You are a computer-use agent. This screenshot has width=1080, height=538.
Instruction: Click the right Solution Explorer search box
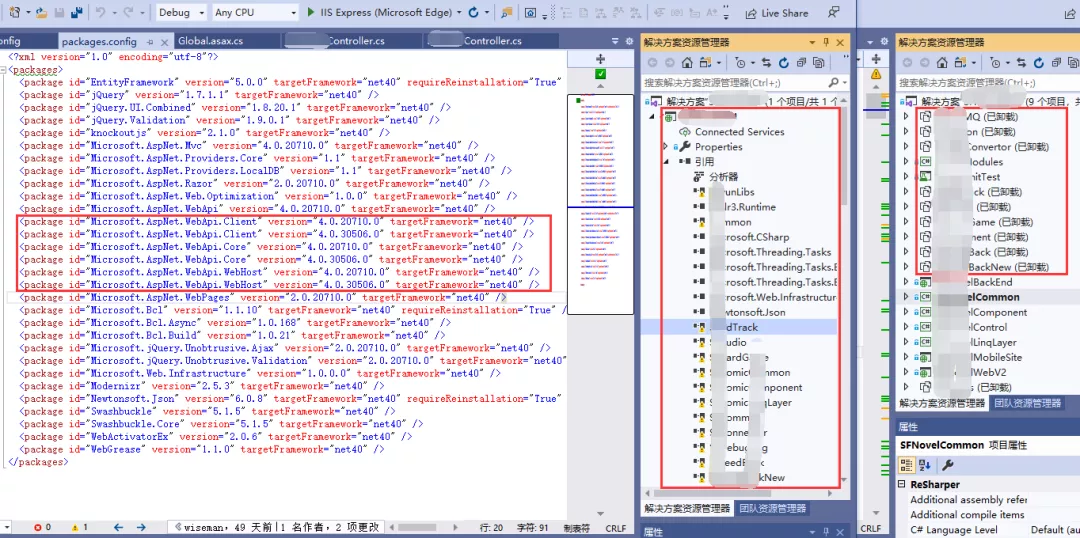(988, 83)
